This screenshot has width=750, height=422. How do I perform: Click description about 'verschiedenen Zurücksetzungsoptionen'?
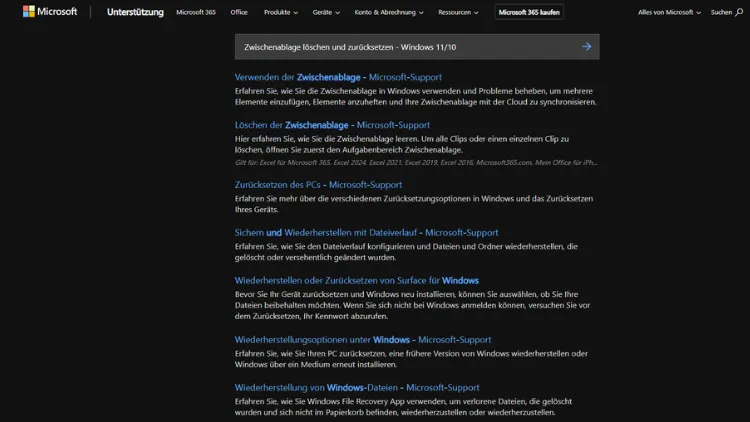(414, 204)
